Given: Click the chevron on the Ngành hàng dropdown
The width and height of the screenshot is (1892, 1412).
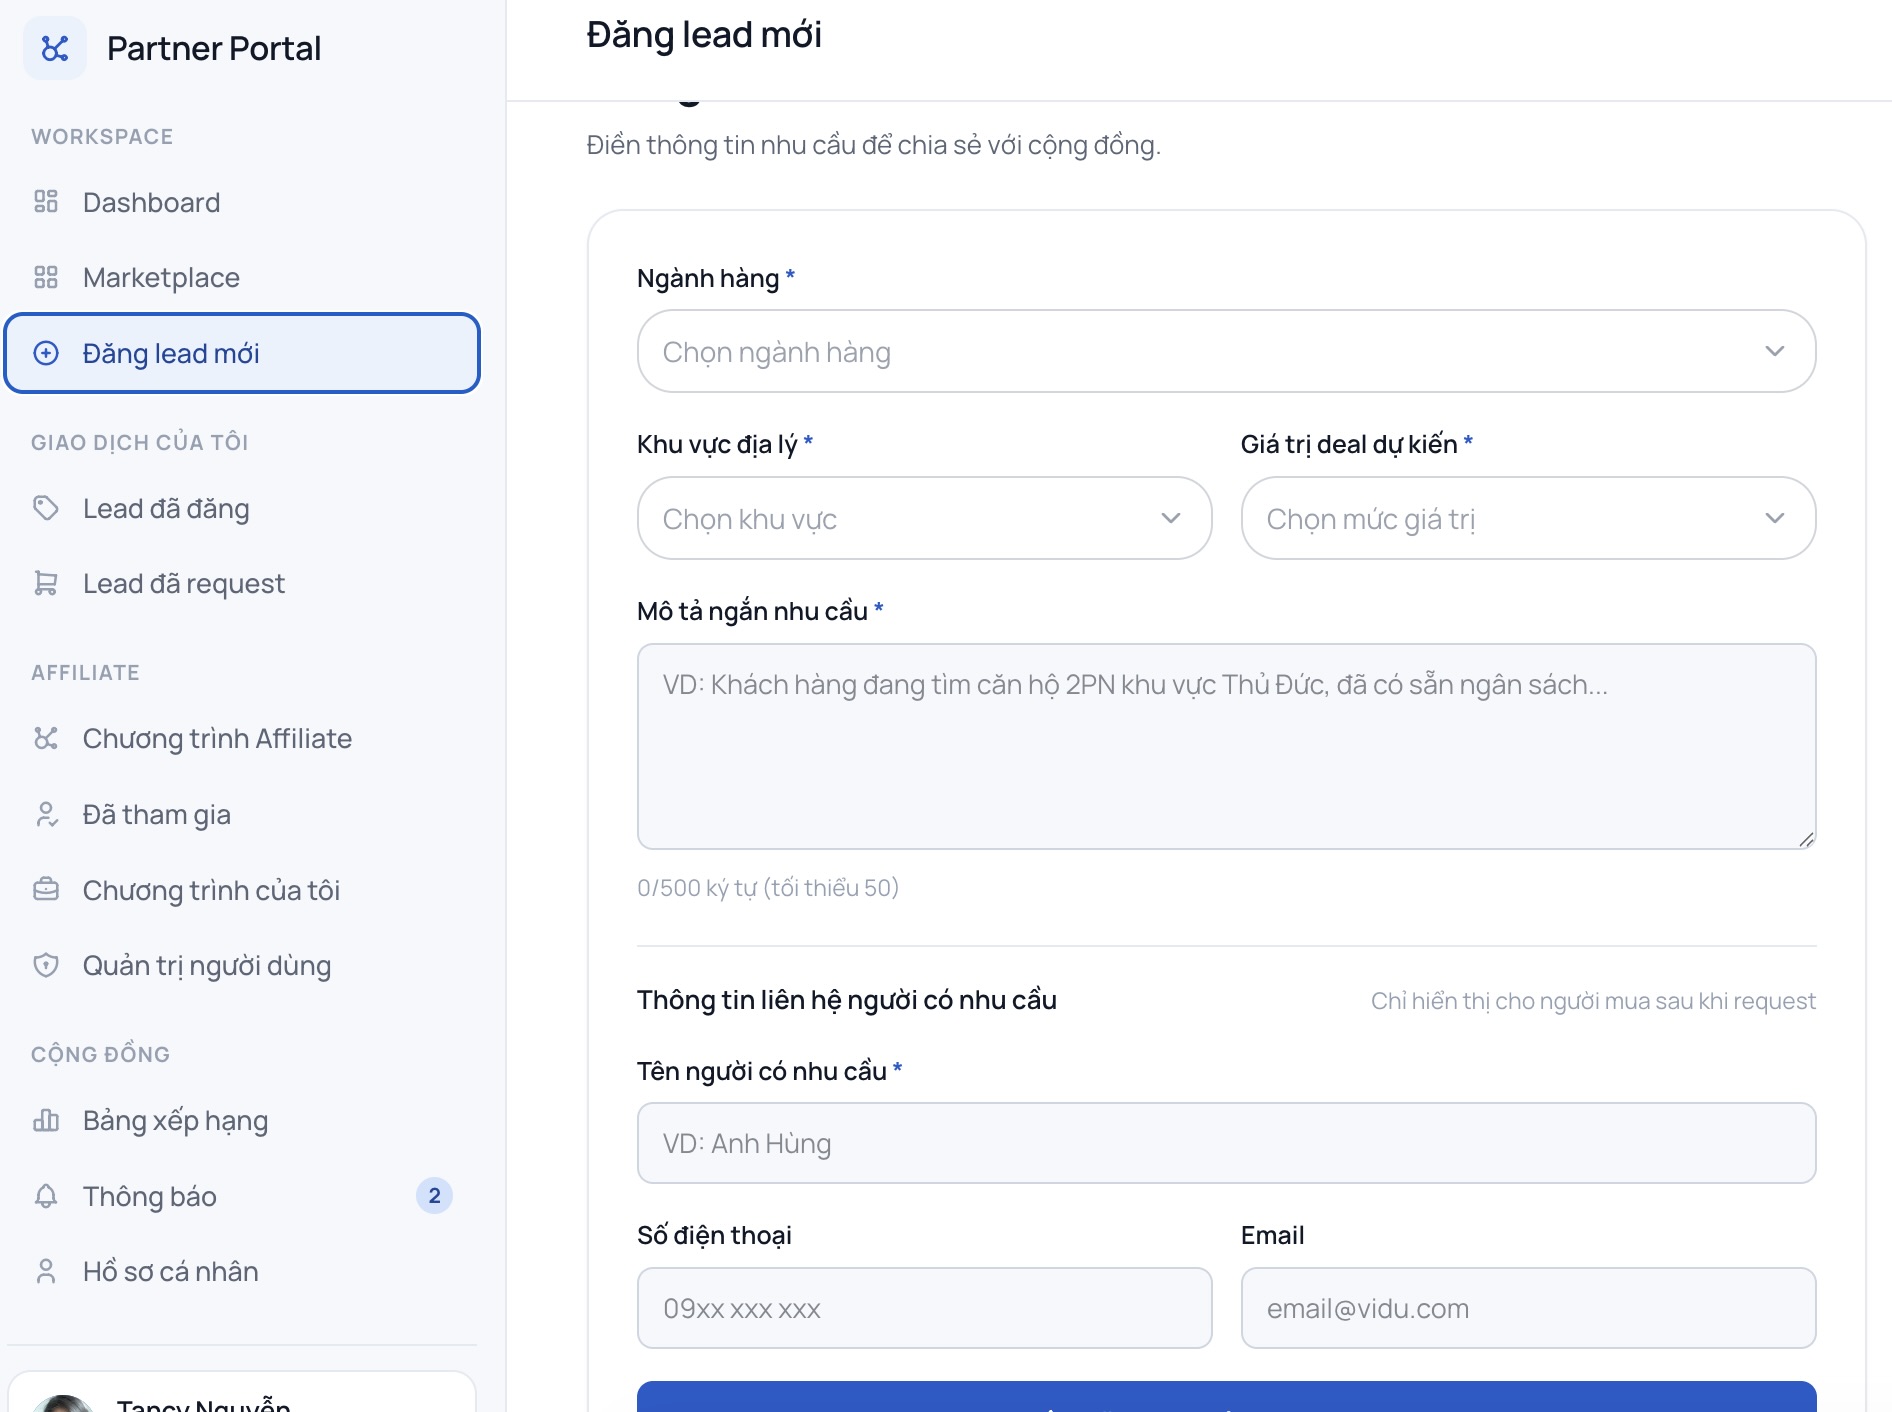Looking at the screenshot, I should [x=1775, y=351].
